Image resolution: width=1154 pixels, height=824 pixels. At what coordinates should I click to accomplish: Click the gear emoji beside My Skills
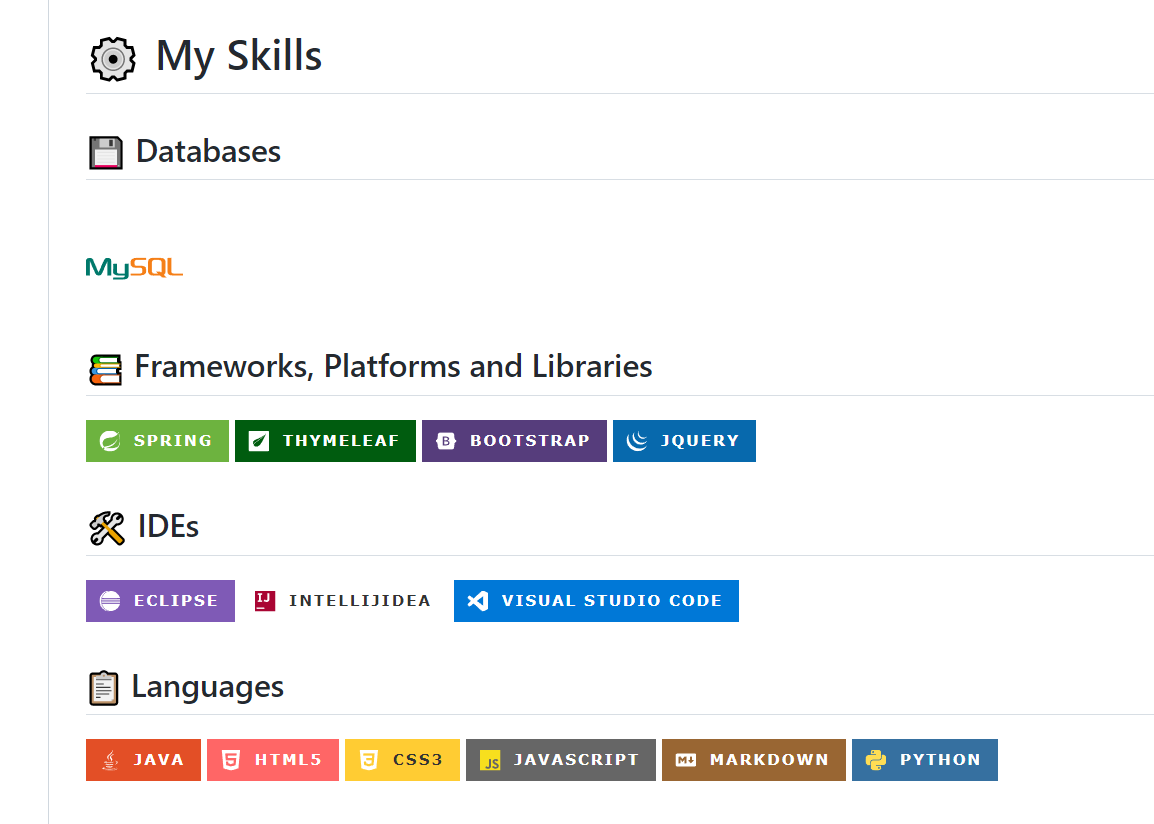[x=113, y=58]
